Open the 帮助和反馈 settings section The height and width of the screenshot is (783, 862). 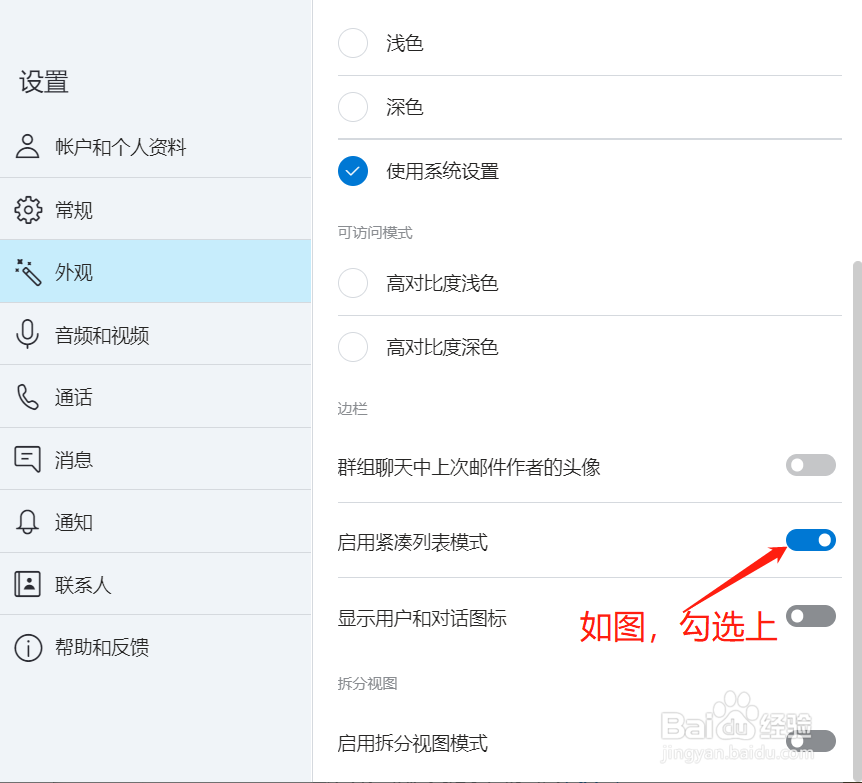(156, 647)
